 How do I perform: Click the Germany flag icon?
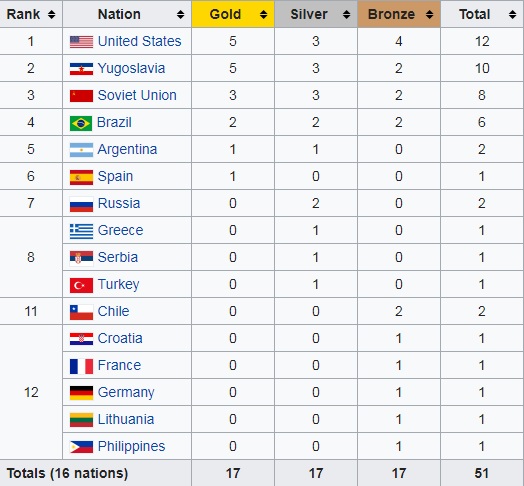click(81, 393)
